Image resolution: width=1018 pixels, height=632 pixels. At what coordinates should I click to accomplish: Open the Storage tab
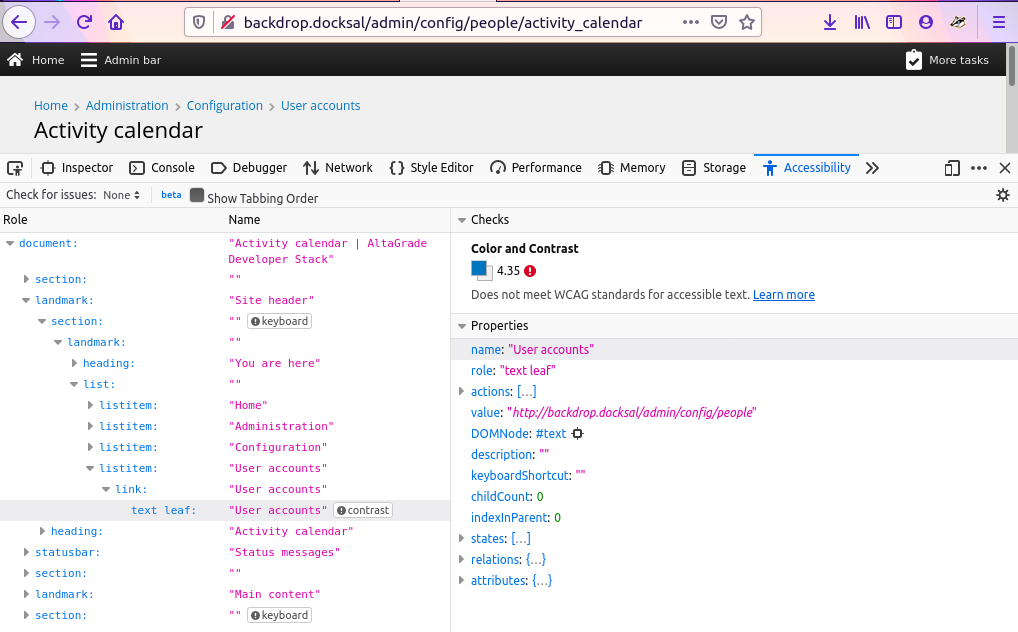pos(714,168)
